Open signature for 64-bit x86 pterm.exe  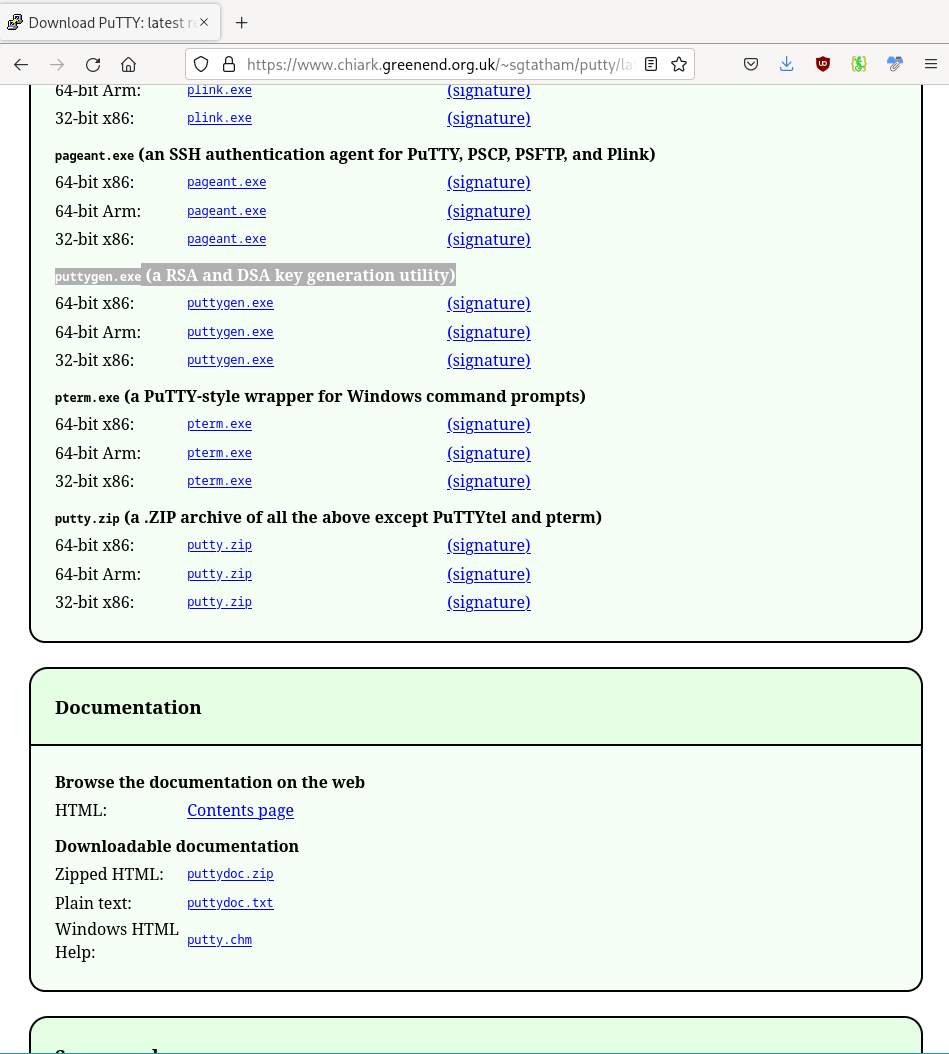(489, 424)
